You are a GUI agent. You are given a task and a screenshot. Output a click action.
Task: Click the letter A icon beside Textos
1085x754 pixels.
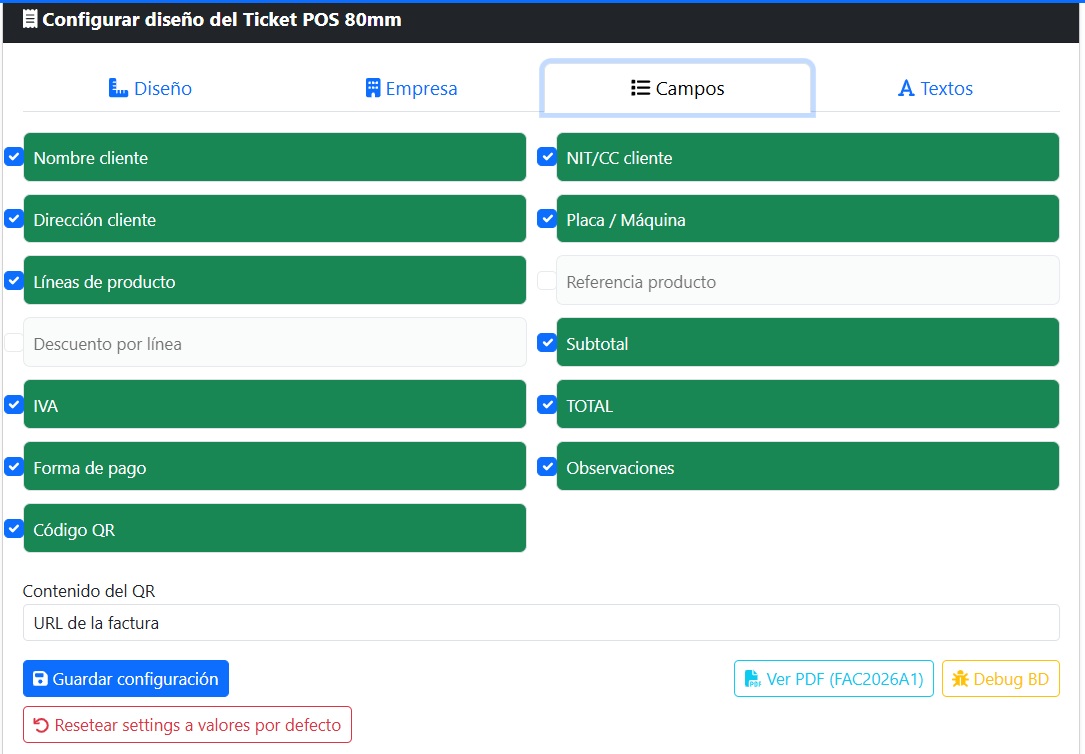click(x=906, y=89)
